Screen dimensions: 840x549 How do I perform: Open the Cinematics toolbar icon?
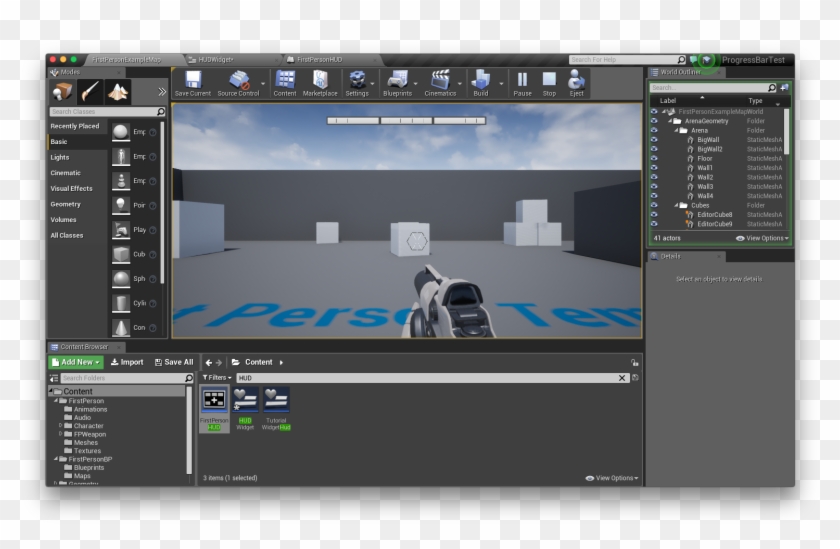click(440, 82)
